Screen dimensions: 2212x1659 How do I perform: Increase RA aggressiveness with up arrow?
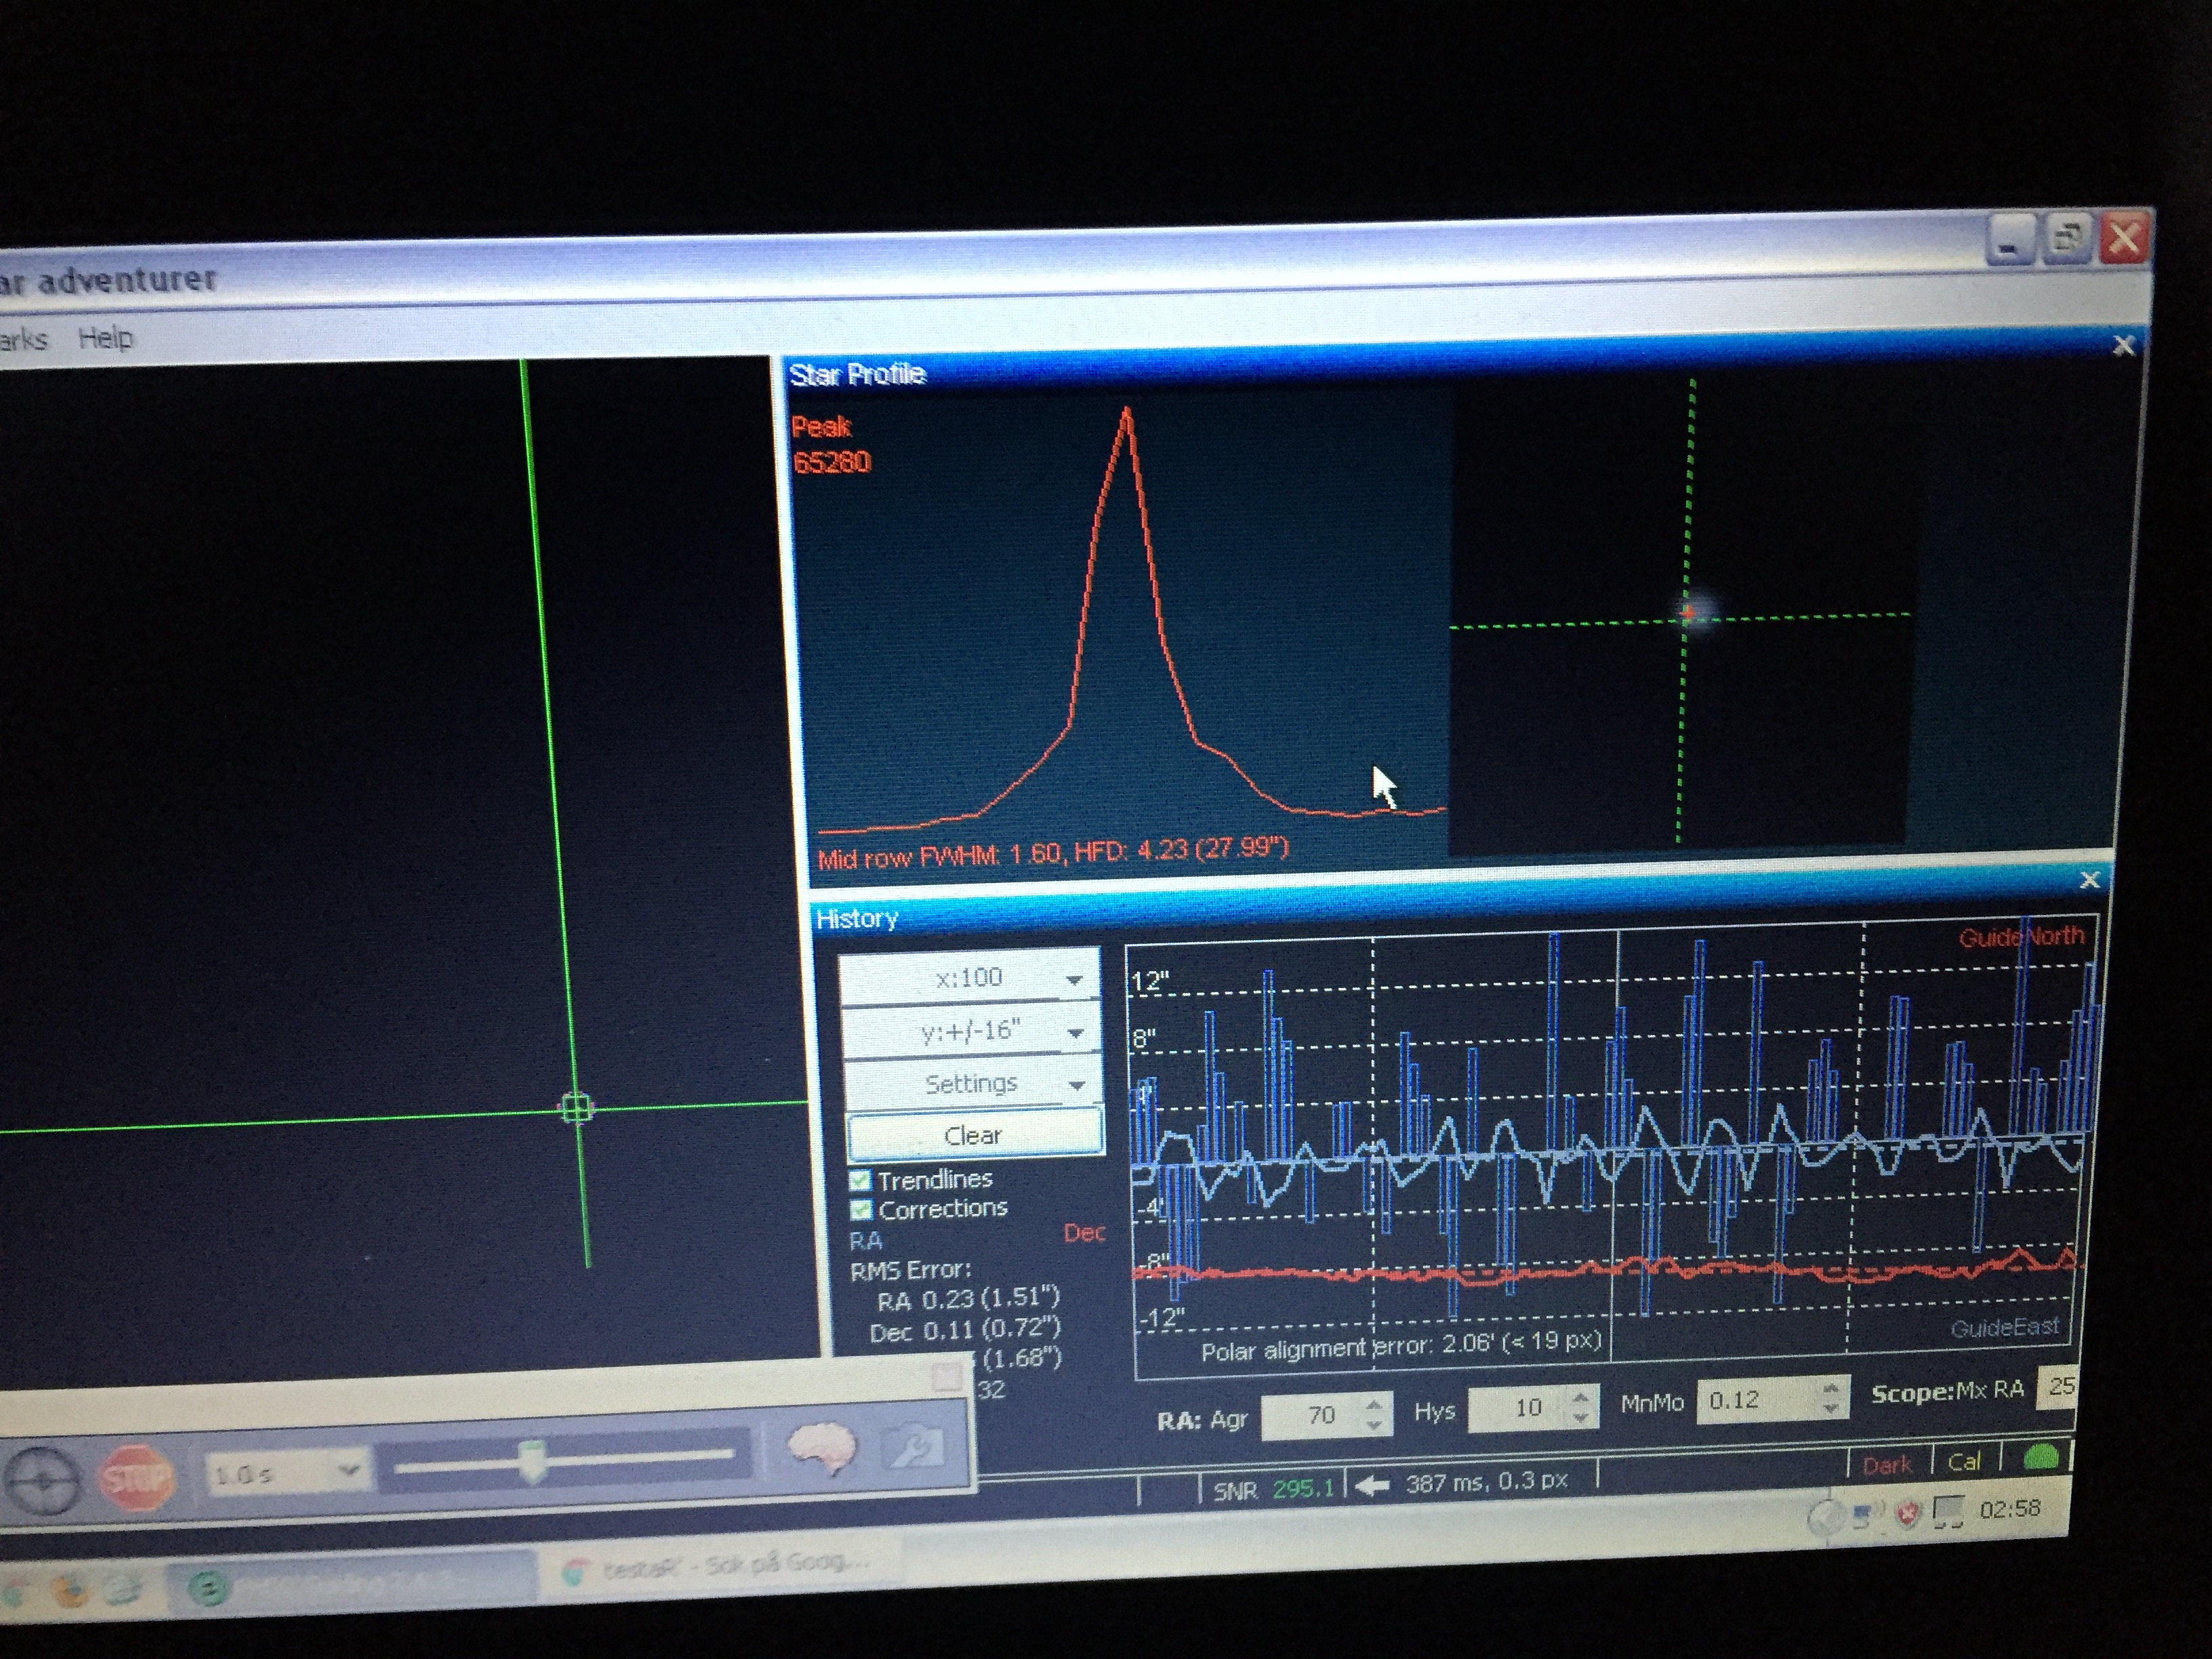tap(1374, 1405)
